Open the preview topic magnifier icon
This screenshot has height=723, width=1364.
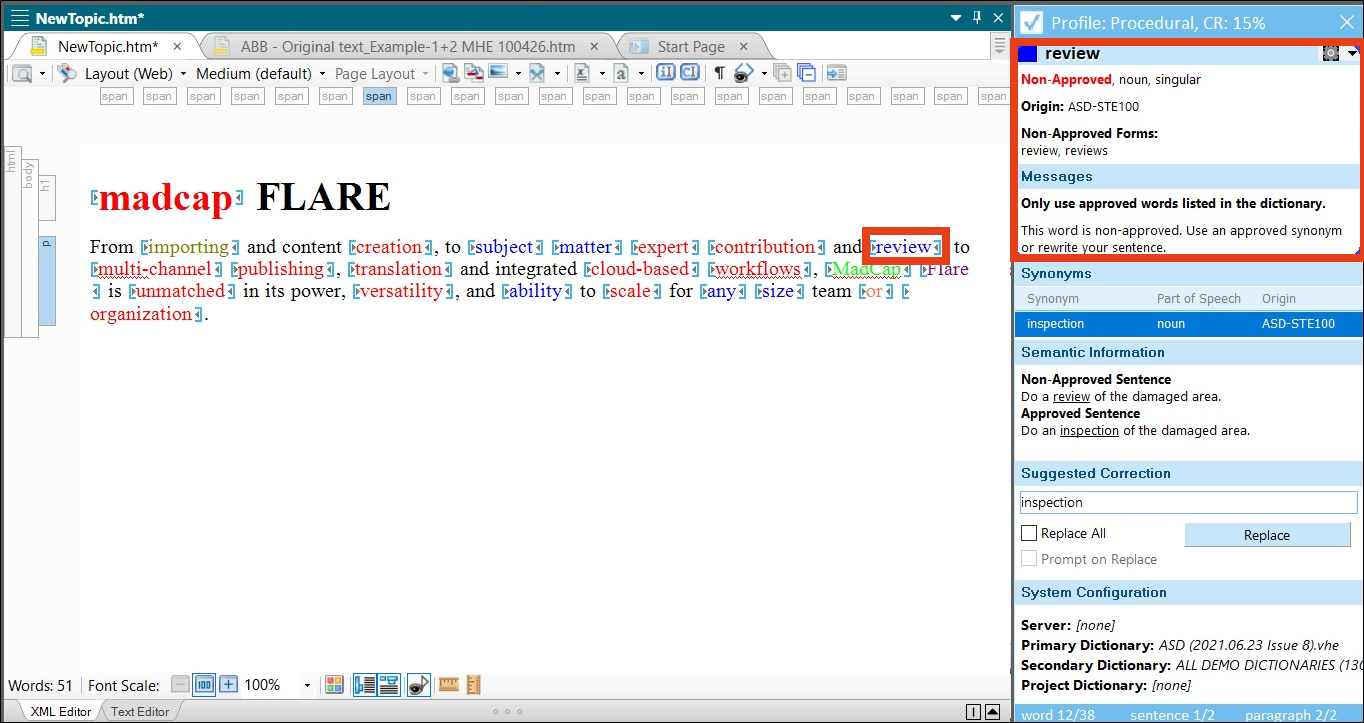[x=22, y=73]
